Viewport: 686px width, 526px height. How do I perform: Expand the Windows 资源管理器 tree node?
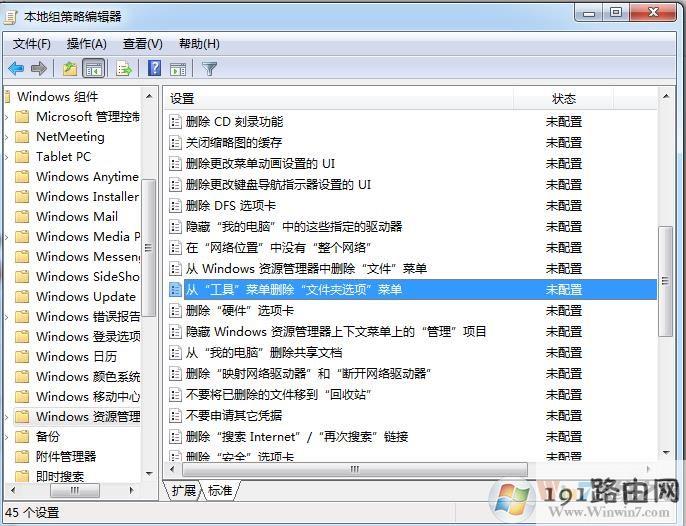7,417
